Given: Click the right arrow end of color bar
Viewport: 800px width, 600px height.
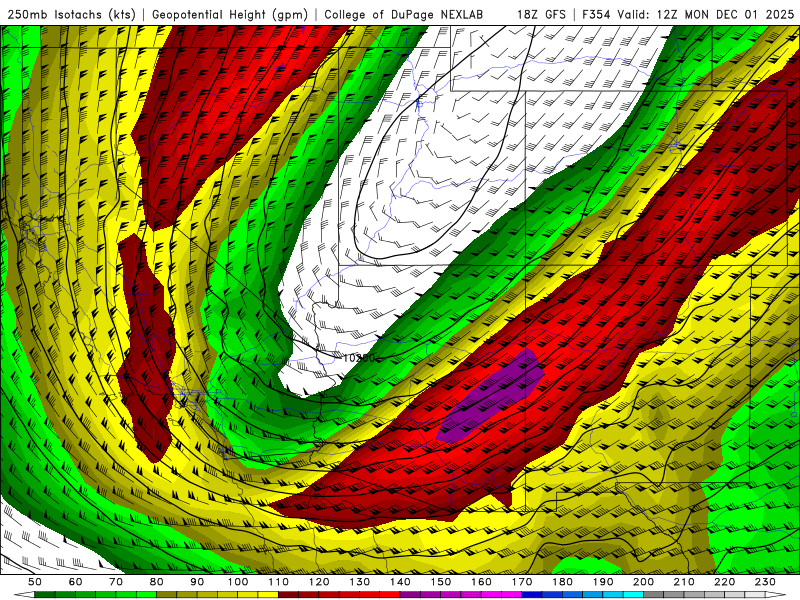Looking at the screenshot, I should point(776,594).
